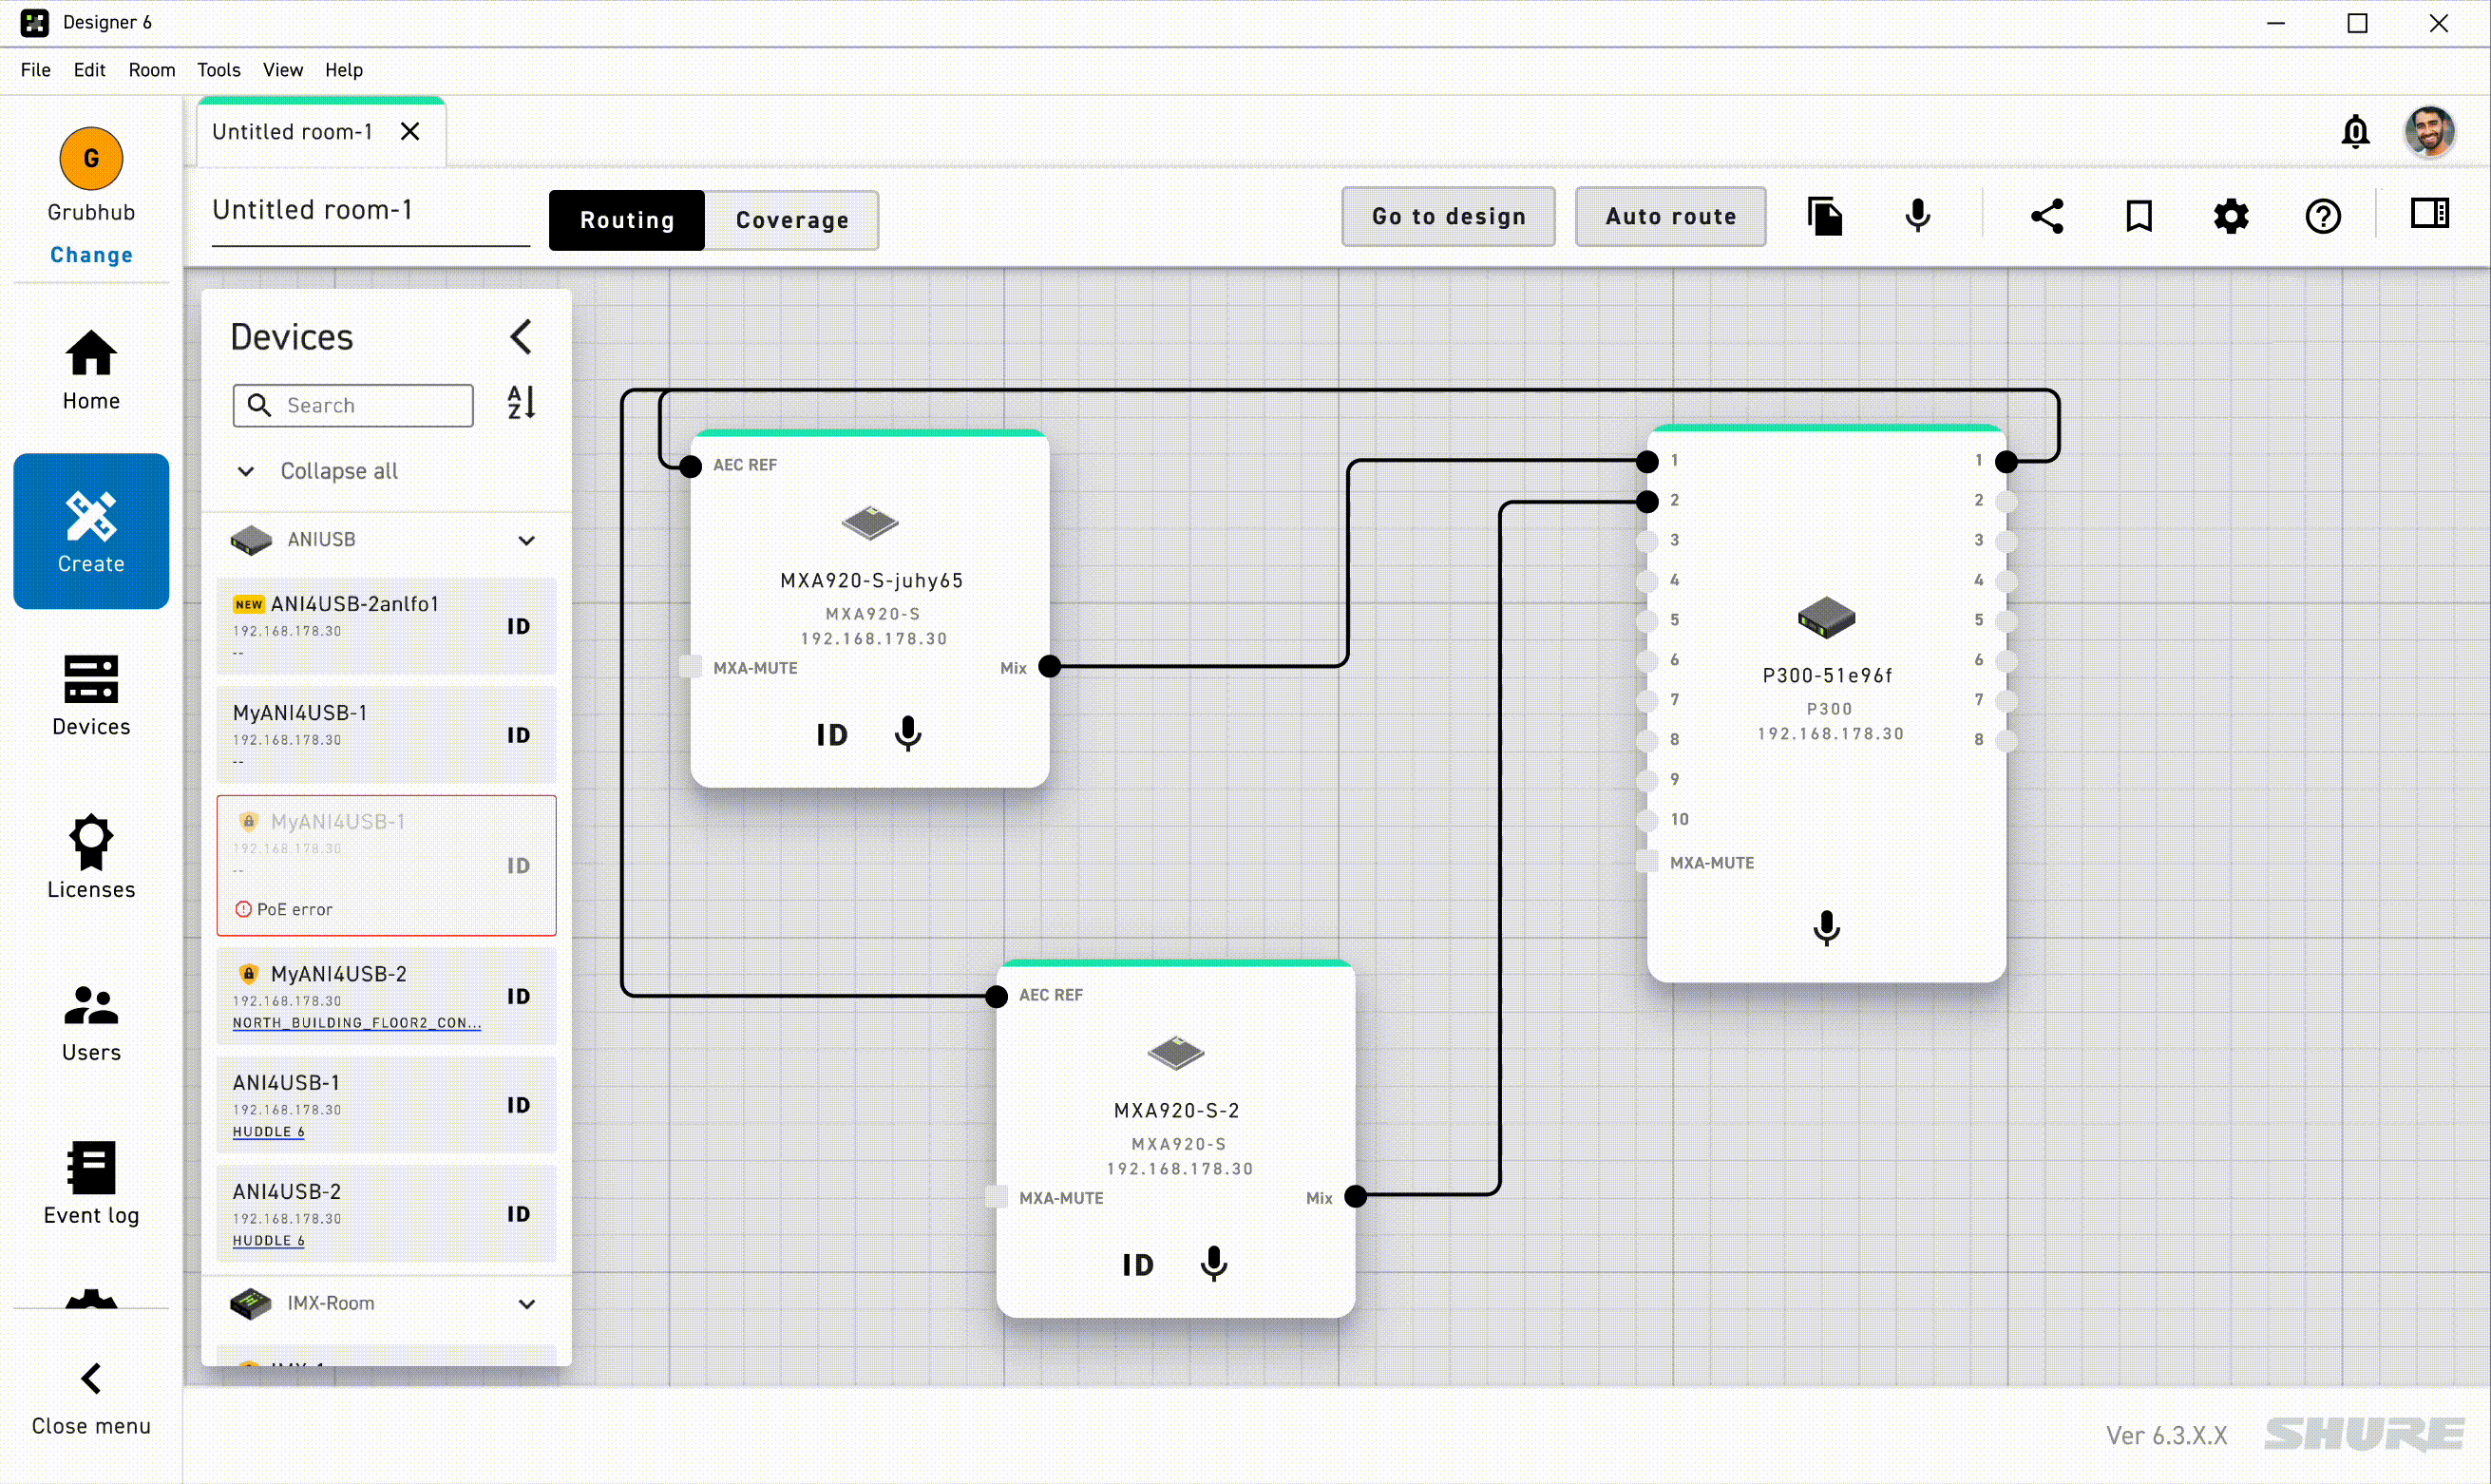Open the user profile avatar
This screenshot has height=1484, width=2491.
[2429, 131]
